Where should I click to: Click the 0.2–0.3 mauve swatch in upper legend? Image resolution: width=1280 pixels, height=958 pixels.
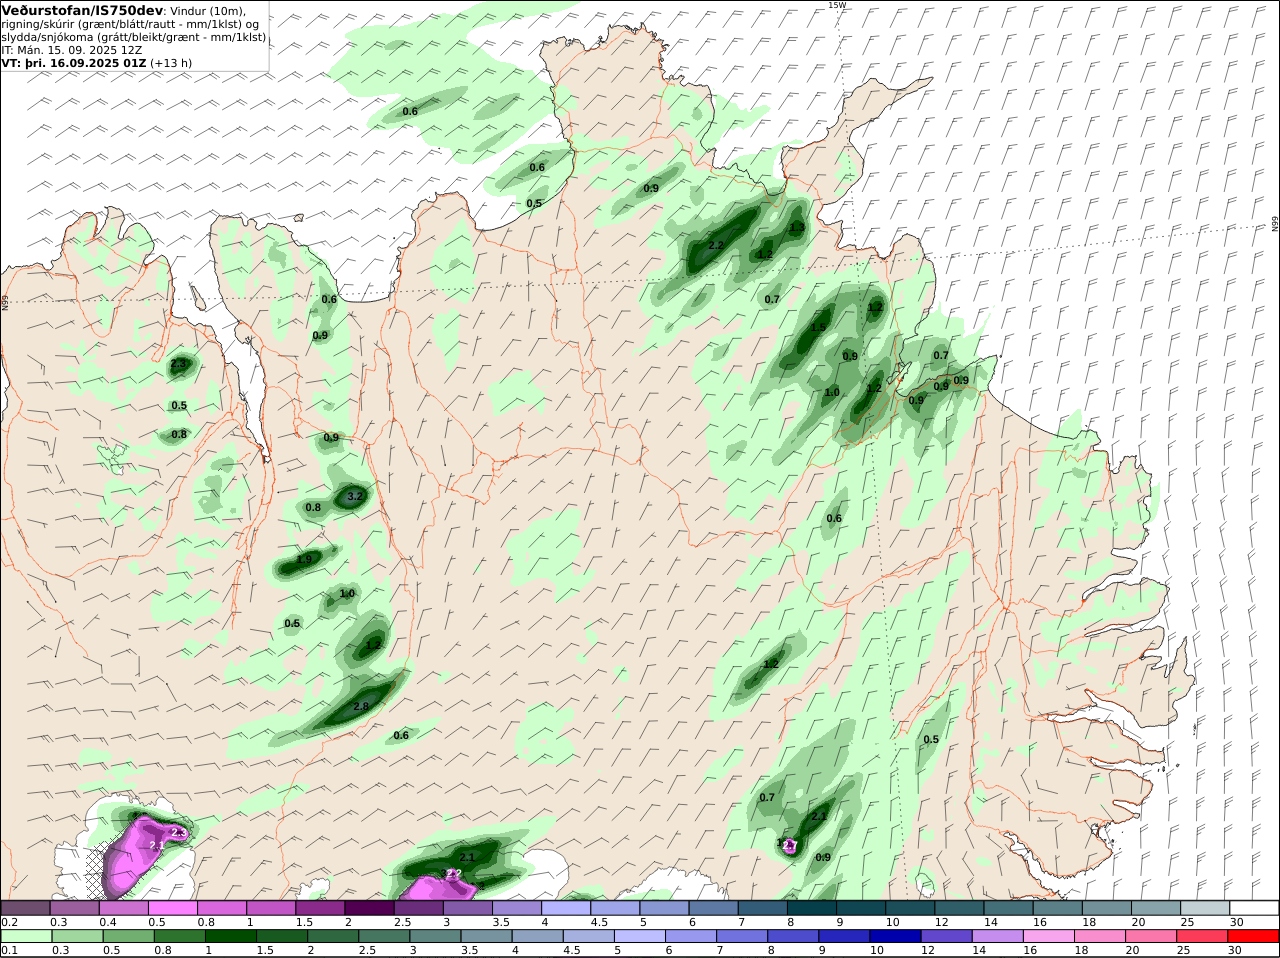click(x=25, y=908)
